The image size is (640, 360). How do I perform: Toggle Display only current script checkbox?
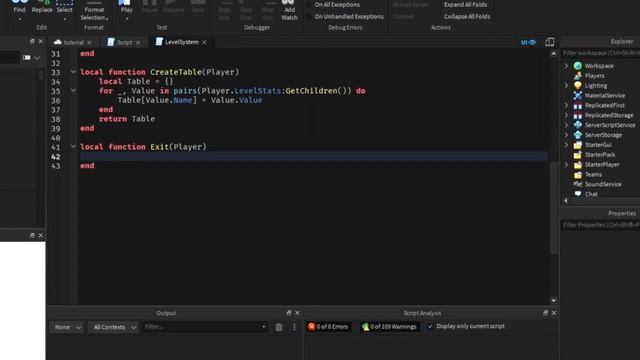pyautogui.click(x=430, y=326)
